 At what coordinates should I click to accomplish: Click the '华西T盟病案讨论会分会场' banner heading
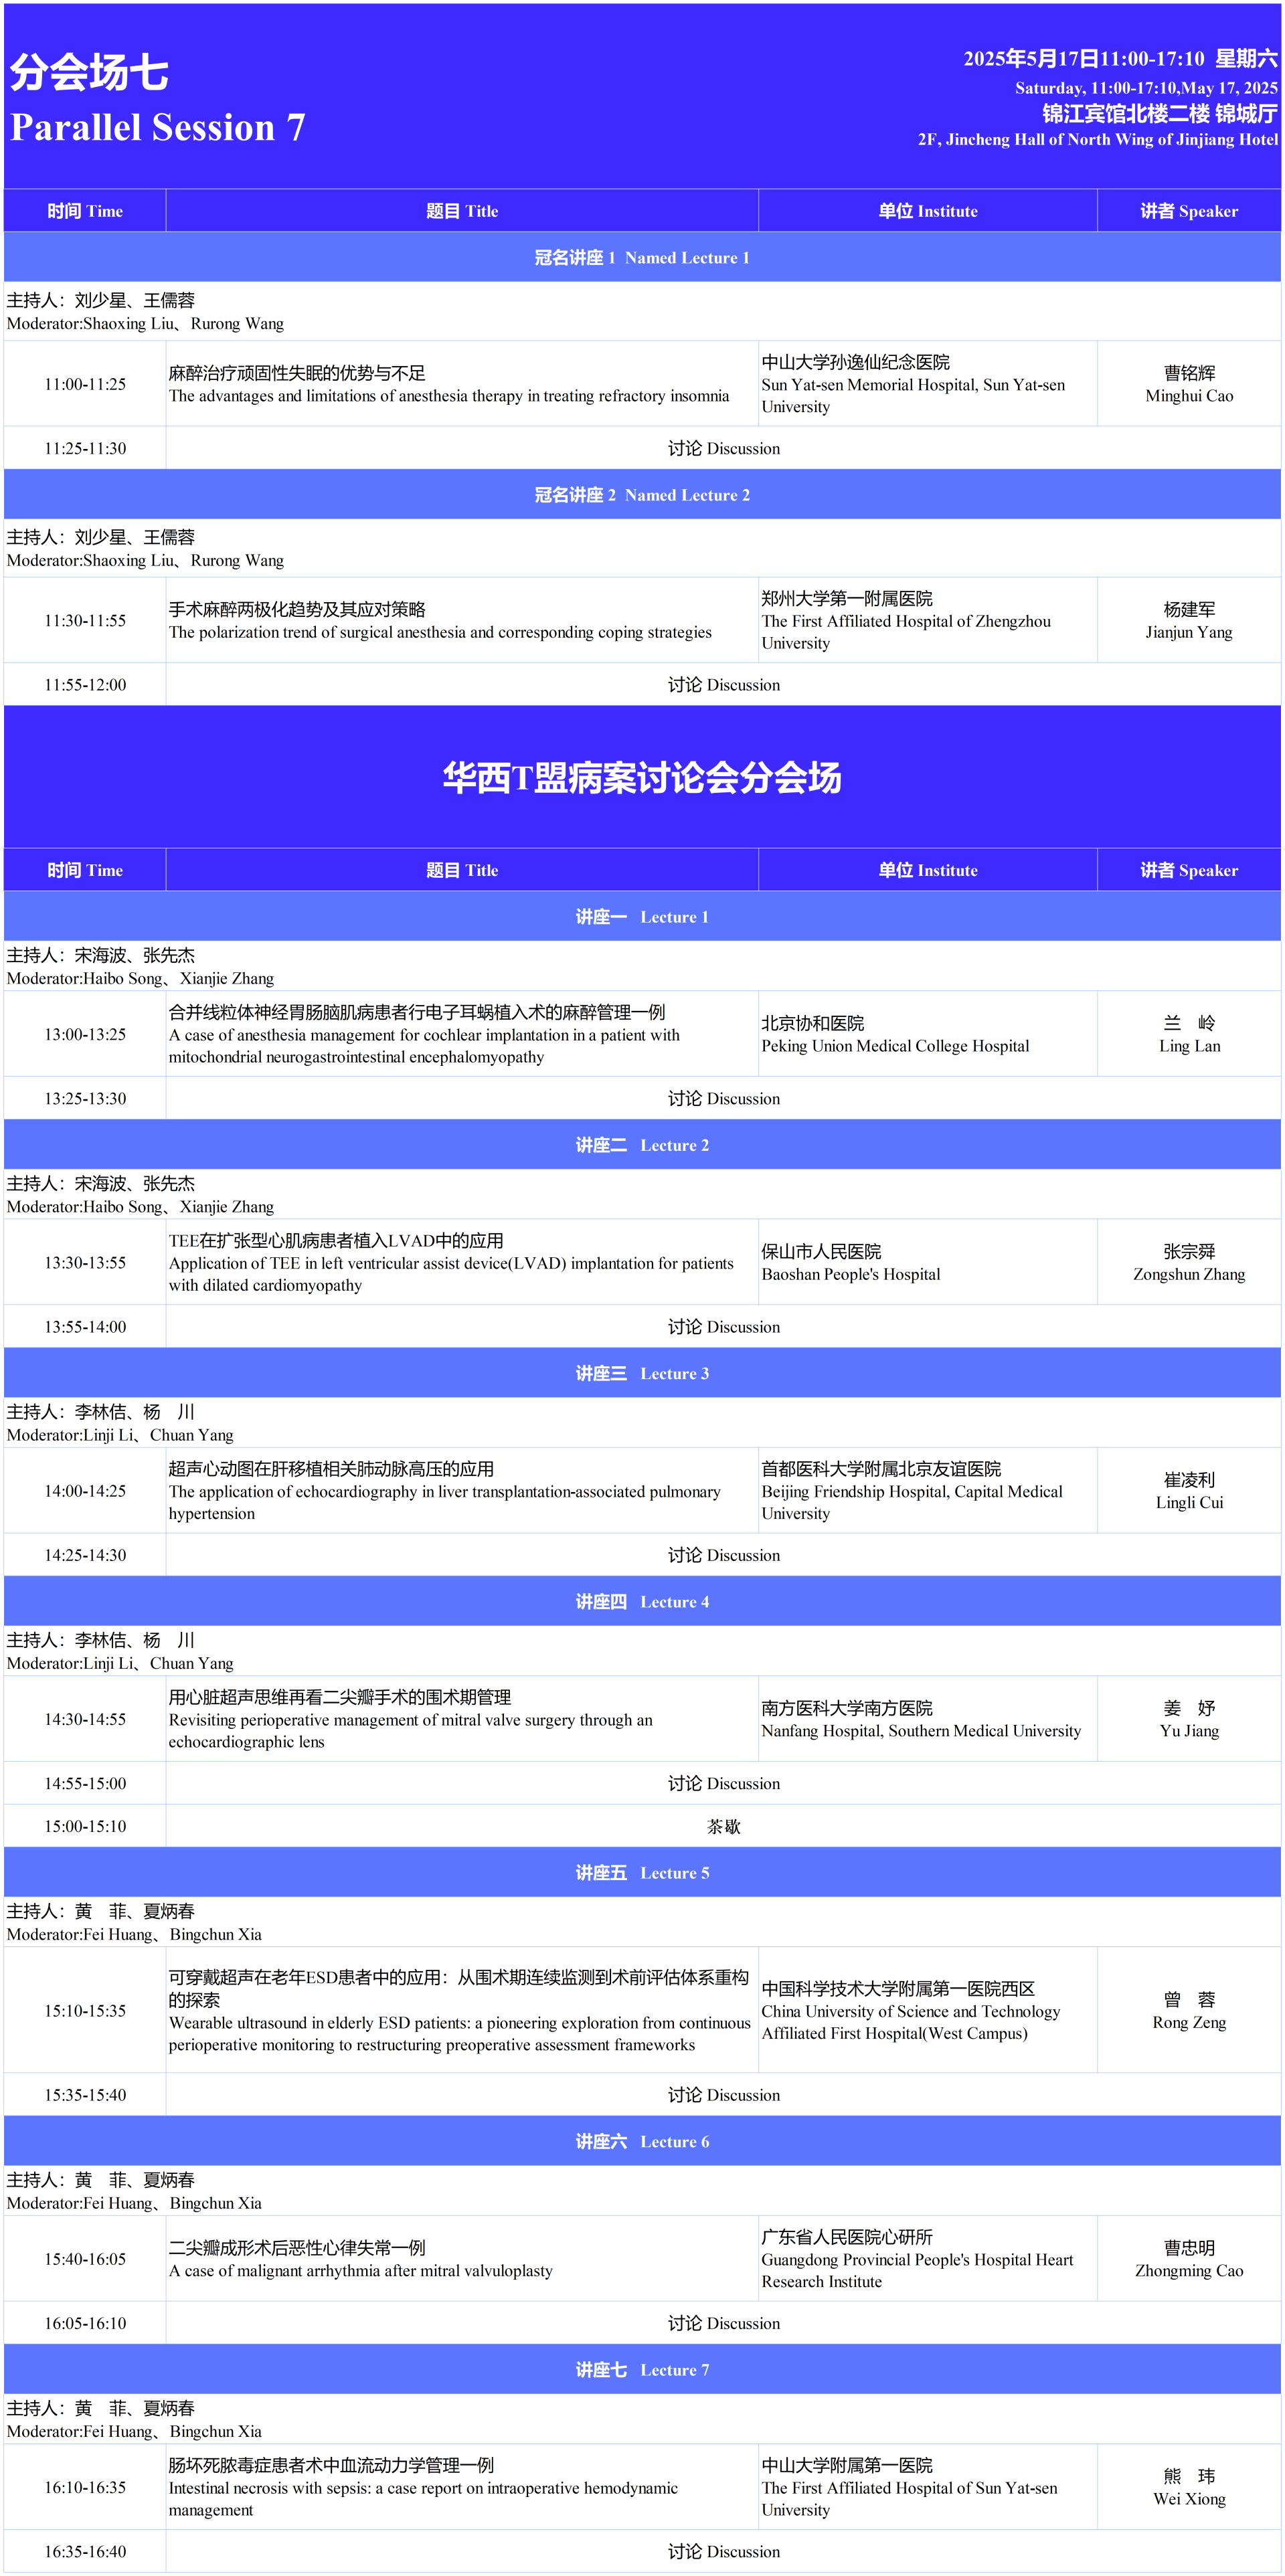point(642,777)
